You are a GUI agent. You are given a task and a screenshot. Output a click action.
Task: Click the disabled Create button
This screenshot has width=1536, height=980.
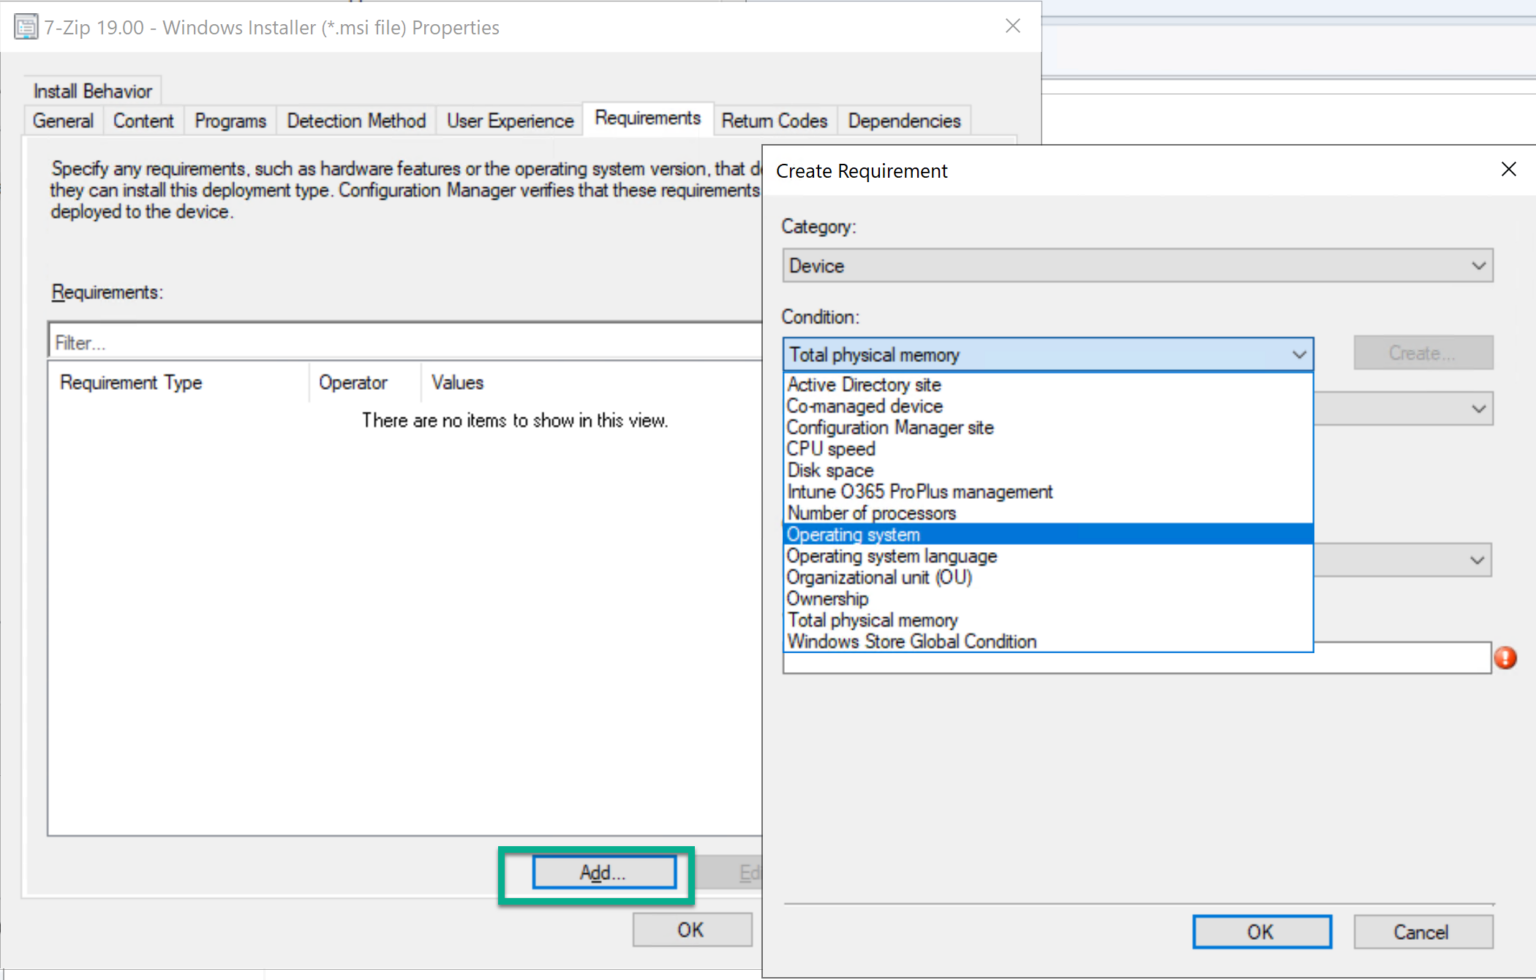1422,352
